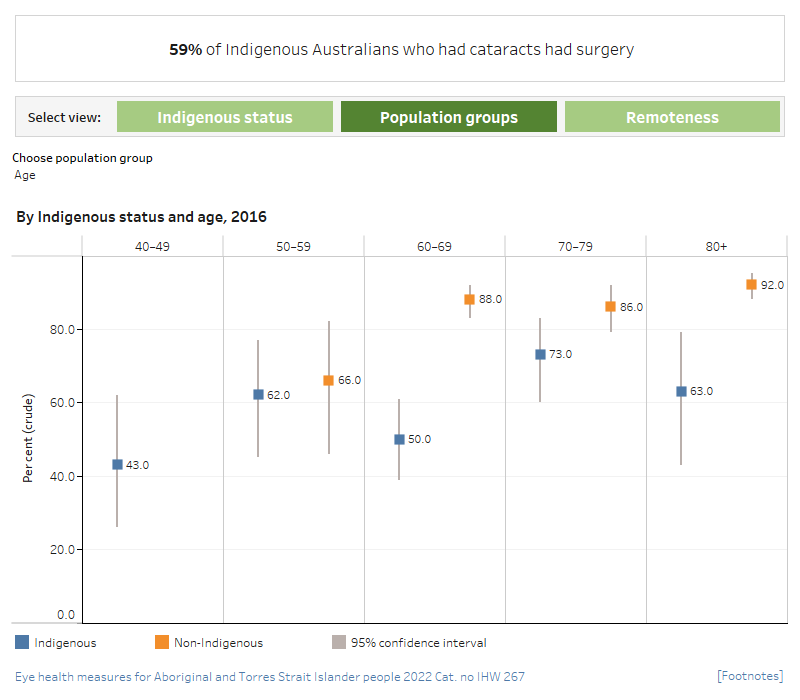800x700 pixels.
Task: Switch to the Indigenous status view
Action: (x=225, y=116)
